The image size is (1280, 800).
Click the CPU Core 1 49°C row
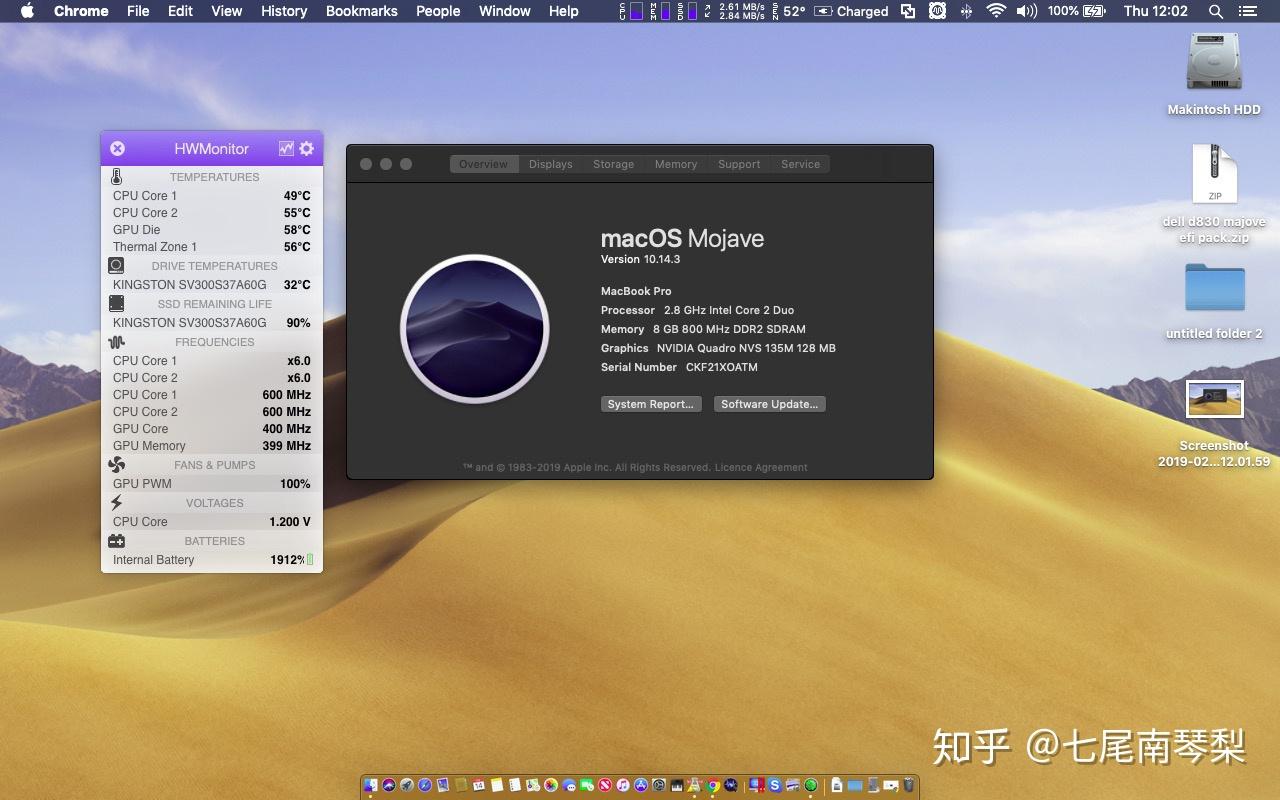(212, 196)
